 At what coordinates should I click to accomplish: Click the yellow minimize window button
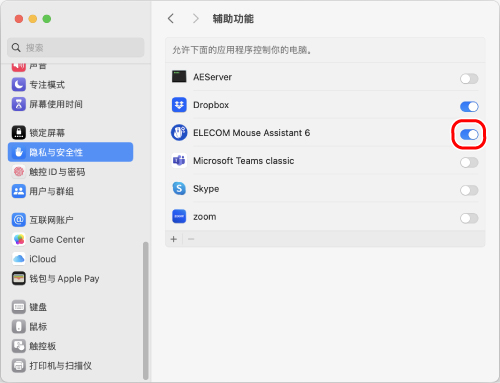pyautogui.click(x=33, y=19)
